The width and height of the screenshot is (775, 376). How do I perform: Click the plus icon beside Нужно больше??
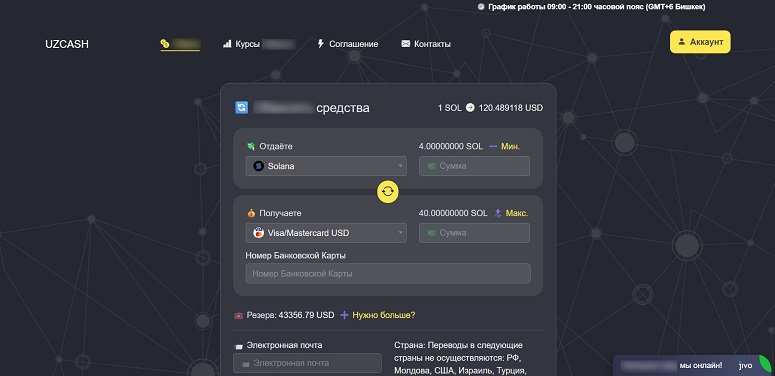344,315
